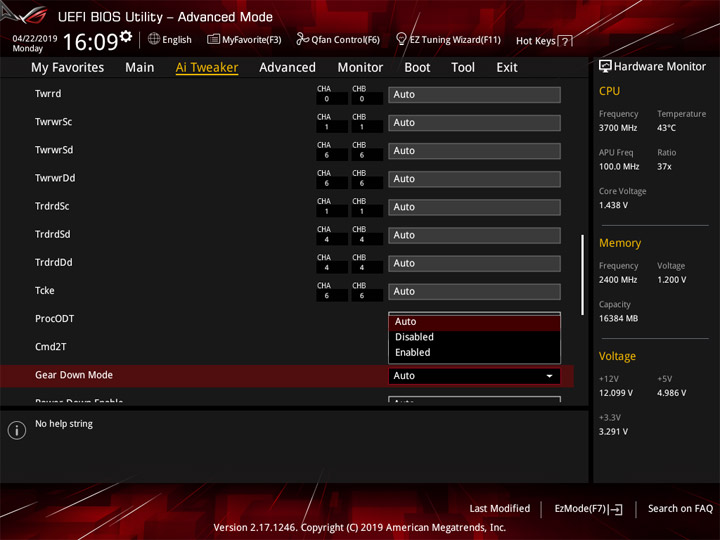720x540 pixels.
Task: Select the TwrwrSd setting label
Action: (x=54, y=150)
